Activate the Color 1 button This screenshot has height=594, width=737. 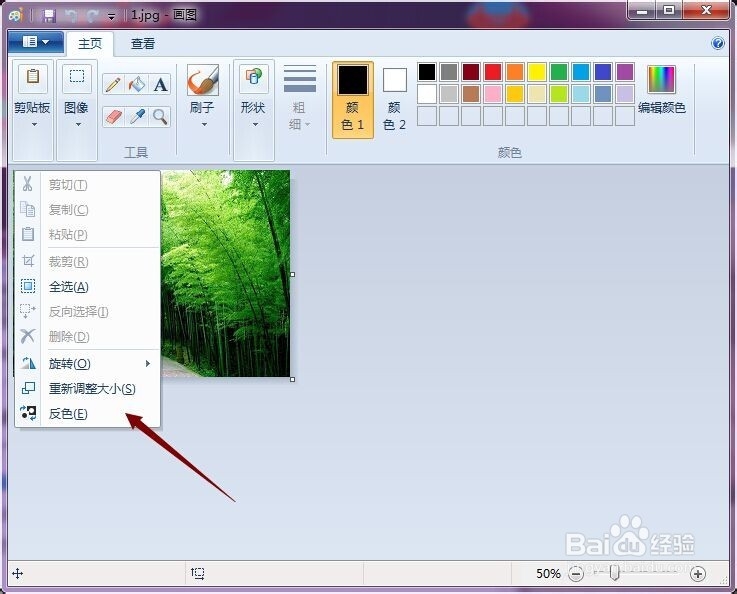click(x=353, y=100)
